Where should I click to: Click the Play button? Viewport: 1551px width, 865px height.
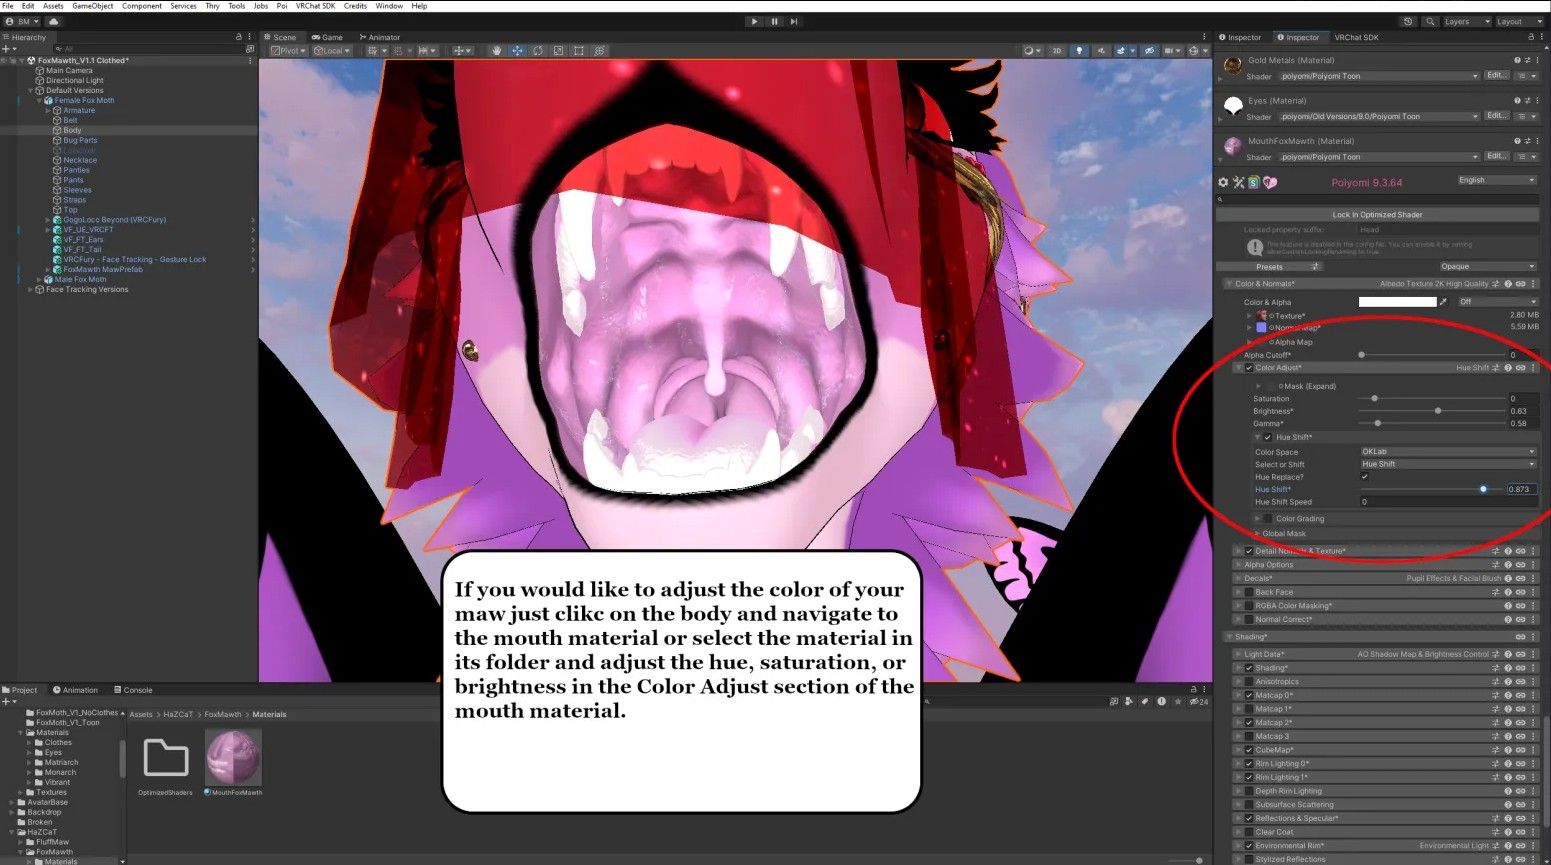click(x=754, y=21)
